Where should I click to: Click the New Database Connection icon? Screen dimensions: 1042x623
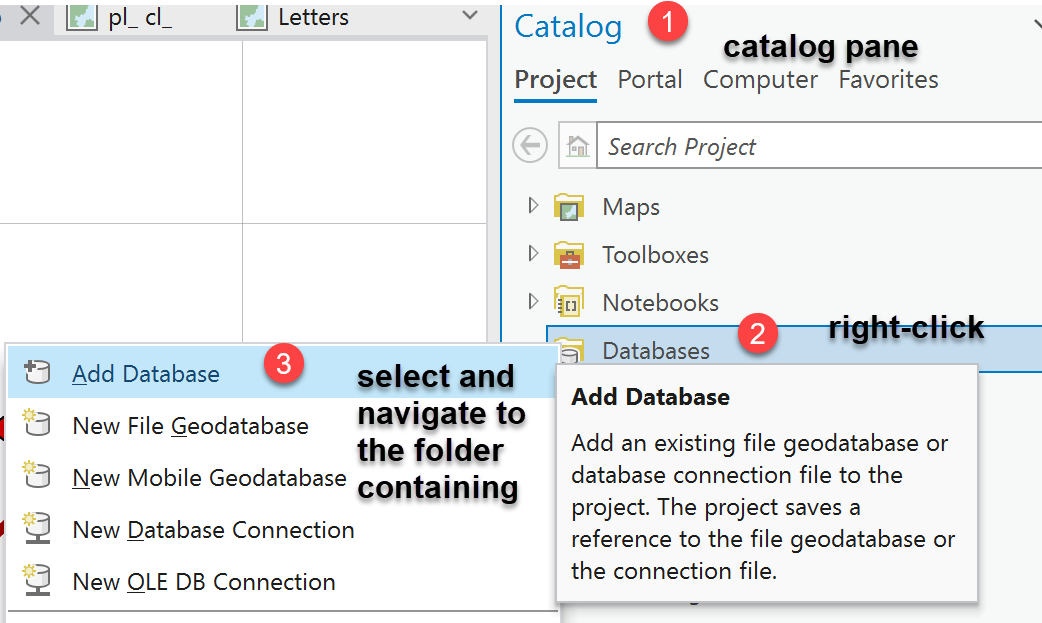[36, 530]
